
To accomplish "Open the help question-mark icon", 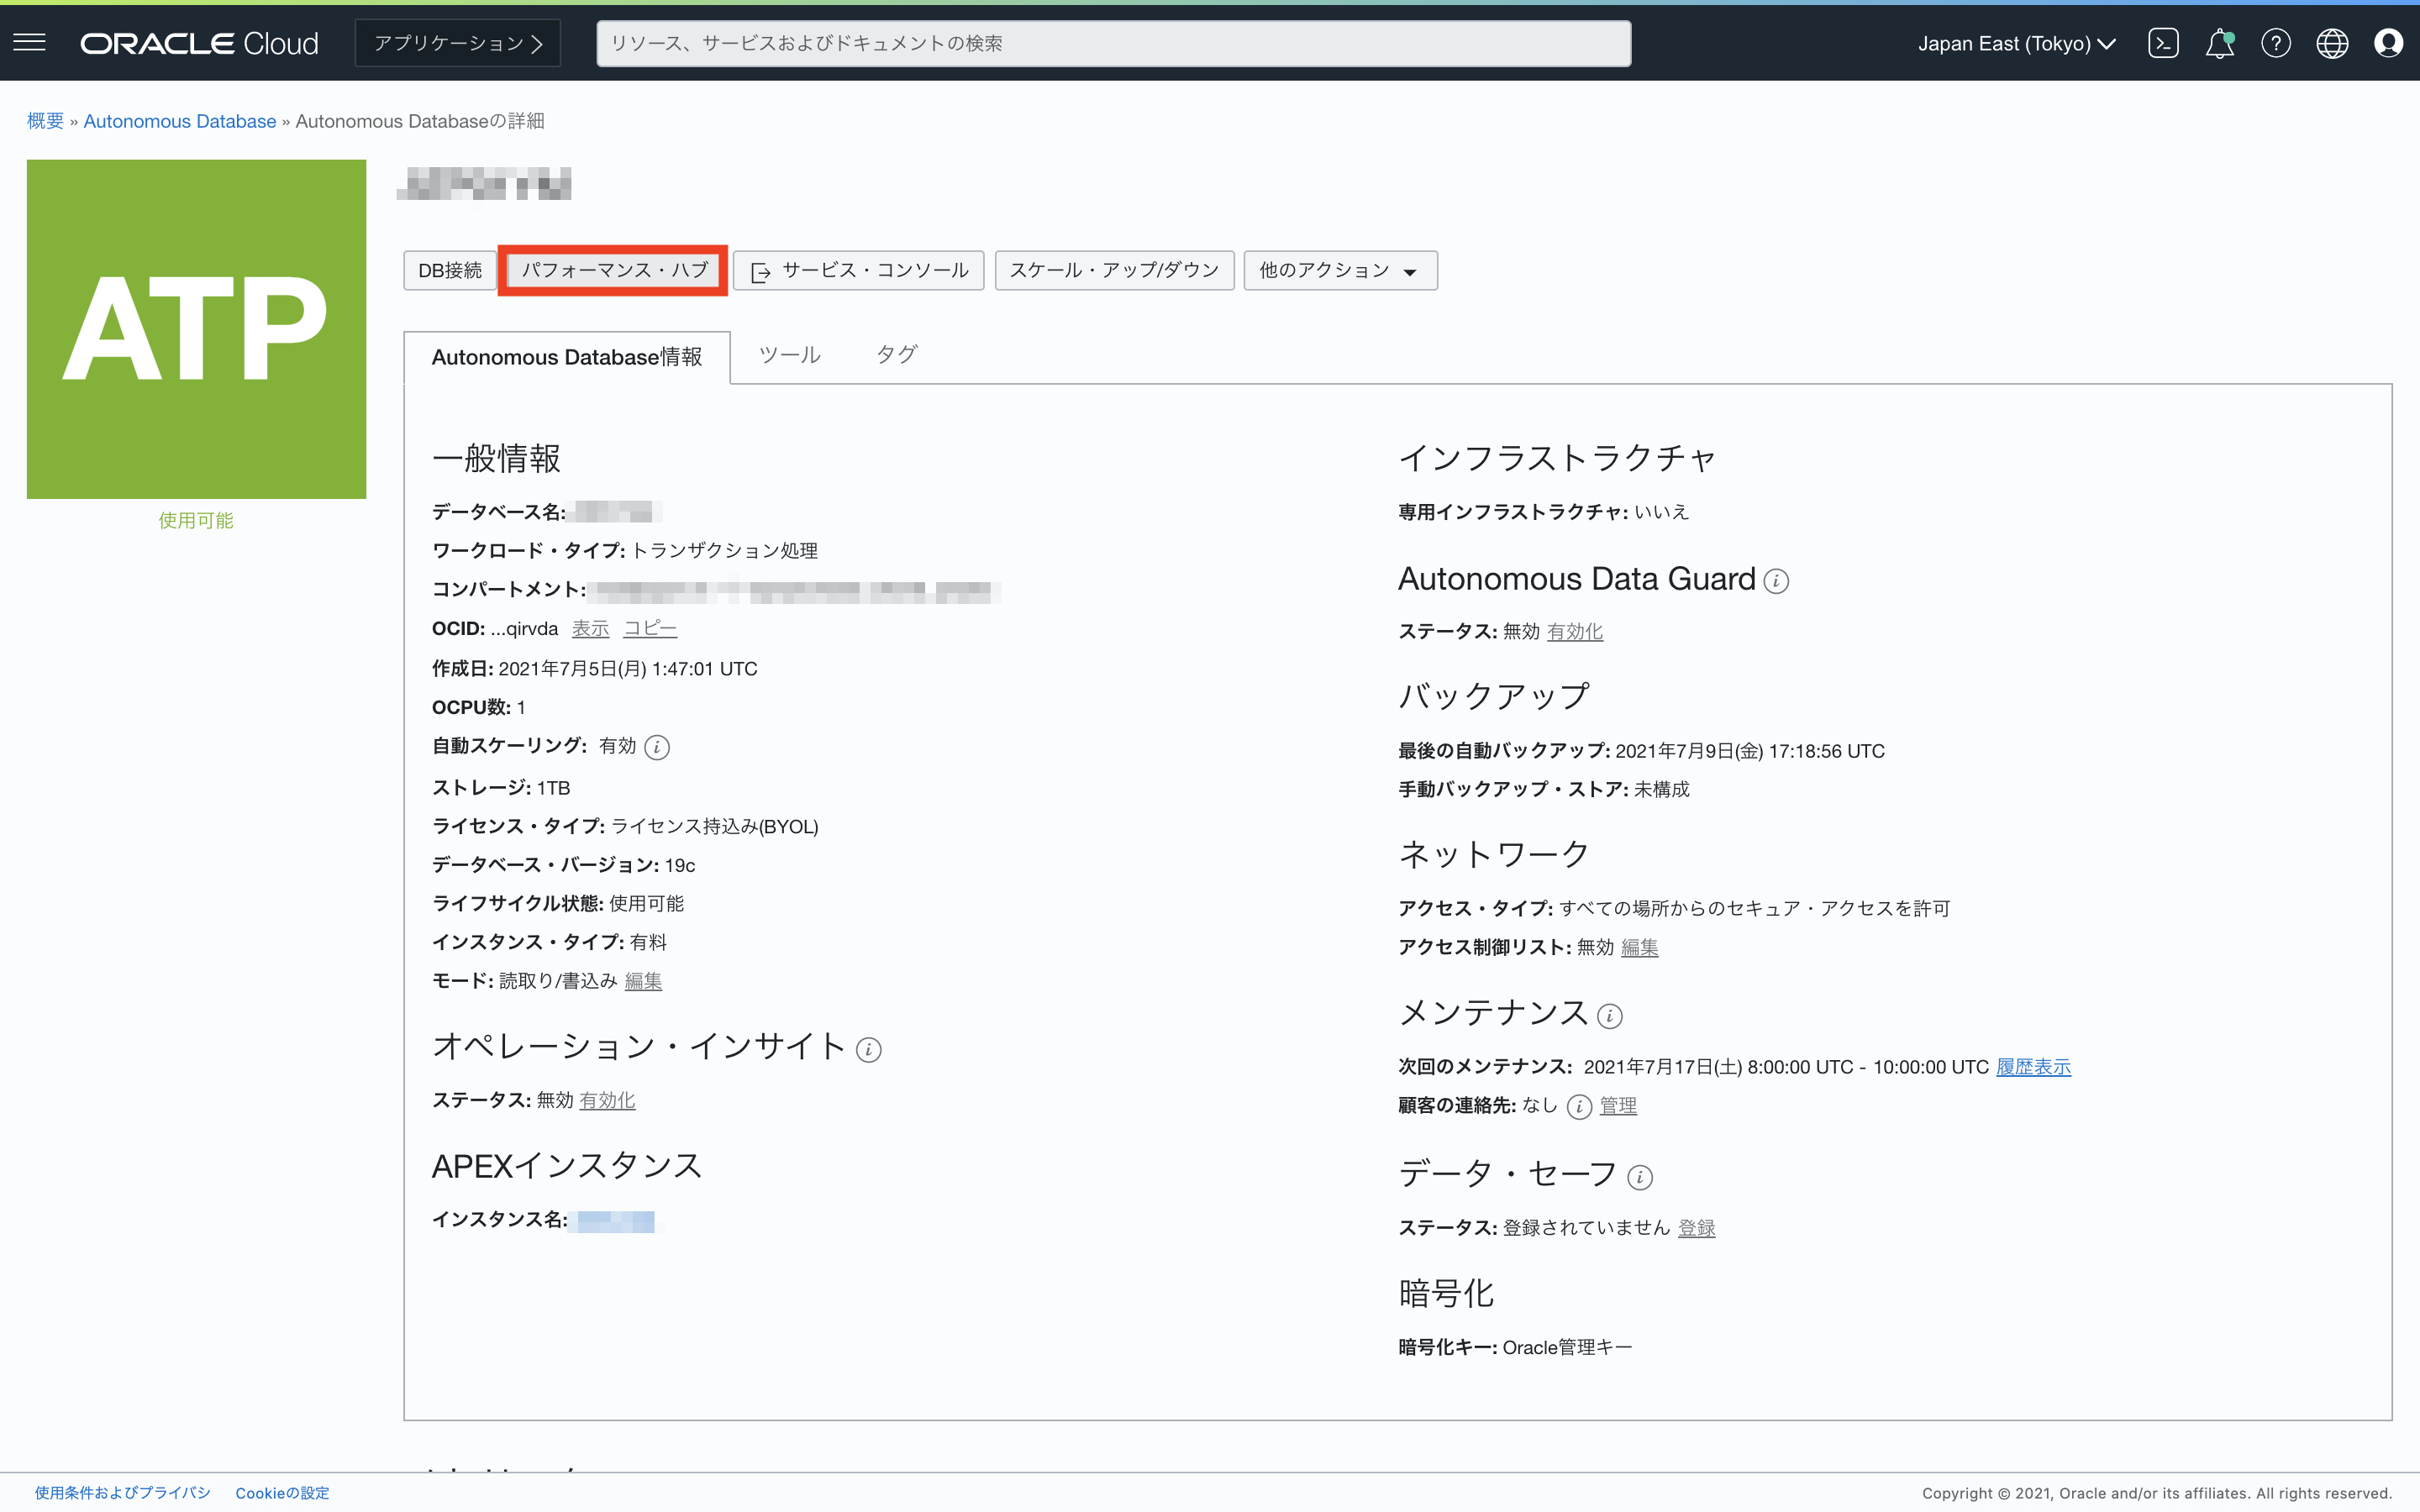I will [x=2276, y=43].
